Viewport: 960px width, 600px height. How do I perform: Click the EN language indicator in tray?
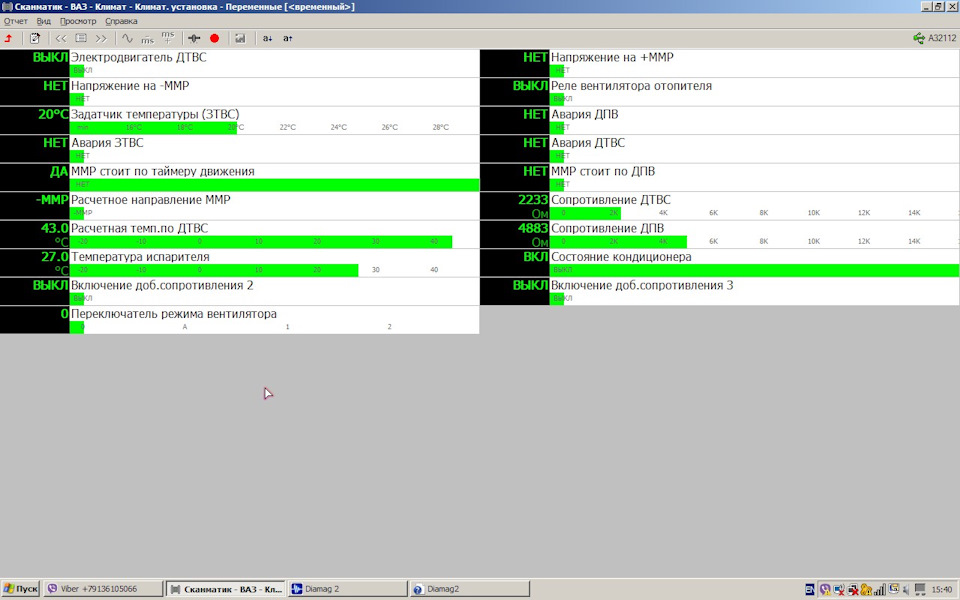click(809, 590)
